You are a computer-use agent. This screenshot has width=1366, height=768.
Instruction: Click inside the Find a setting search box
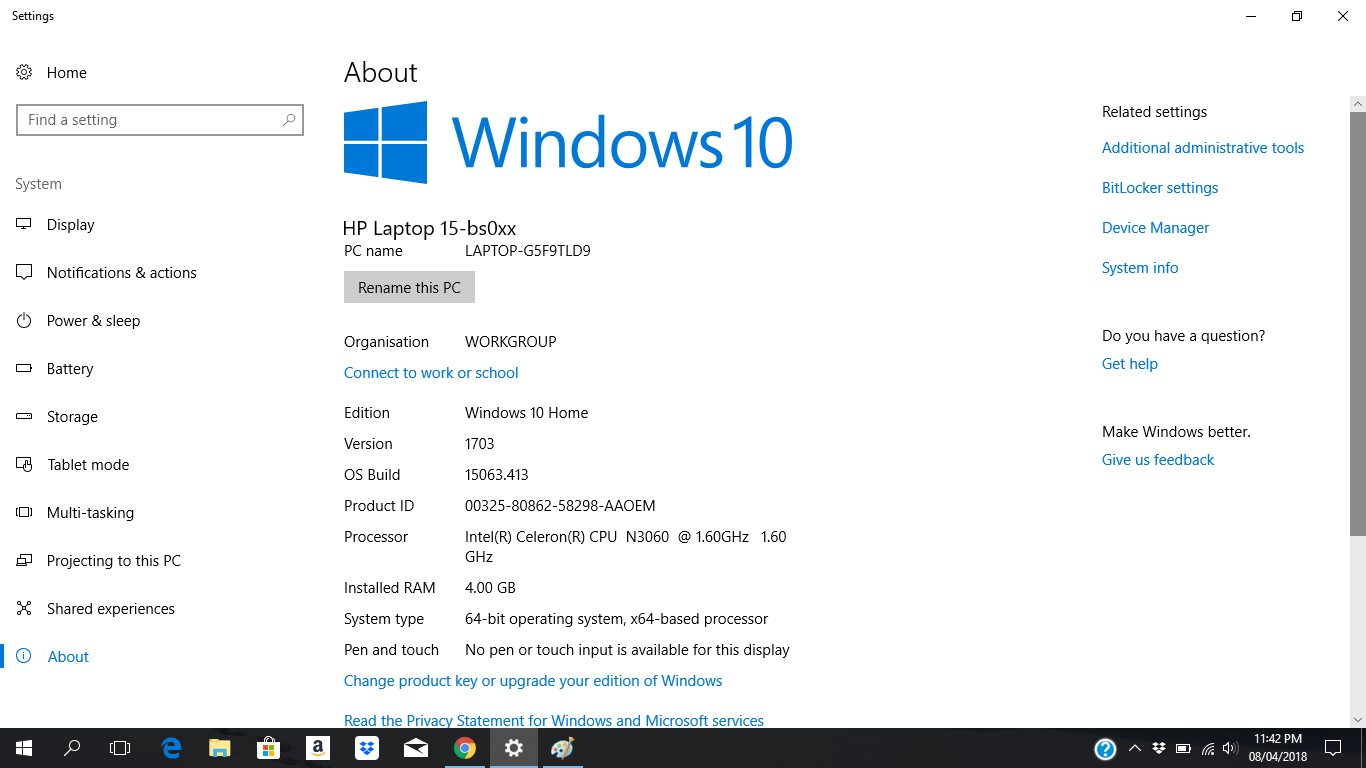click(x=160, y=119)
